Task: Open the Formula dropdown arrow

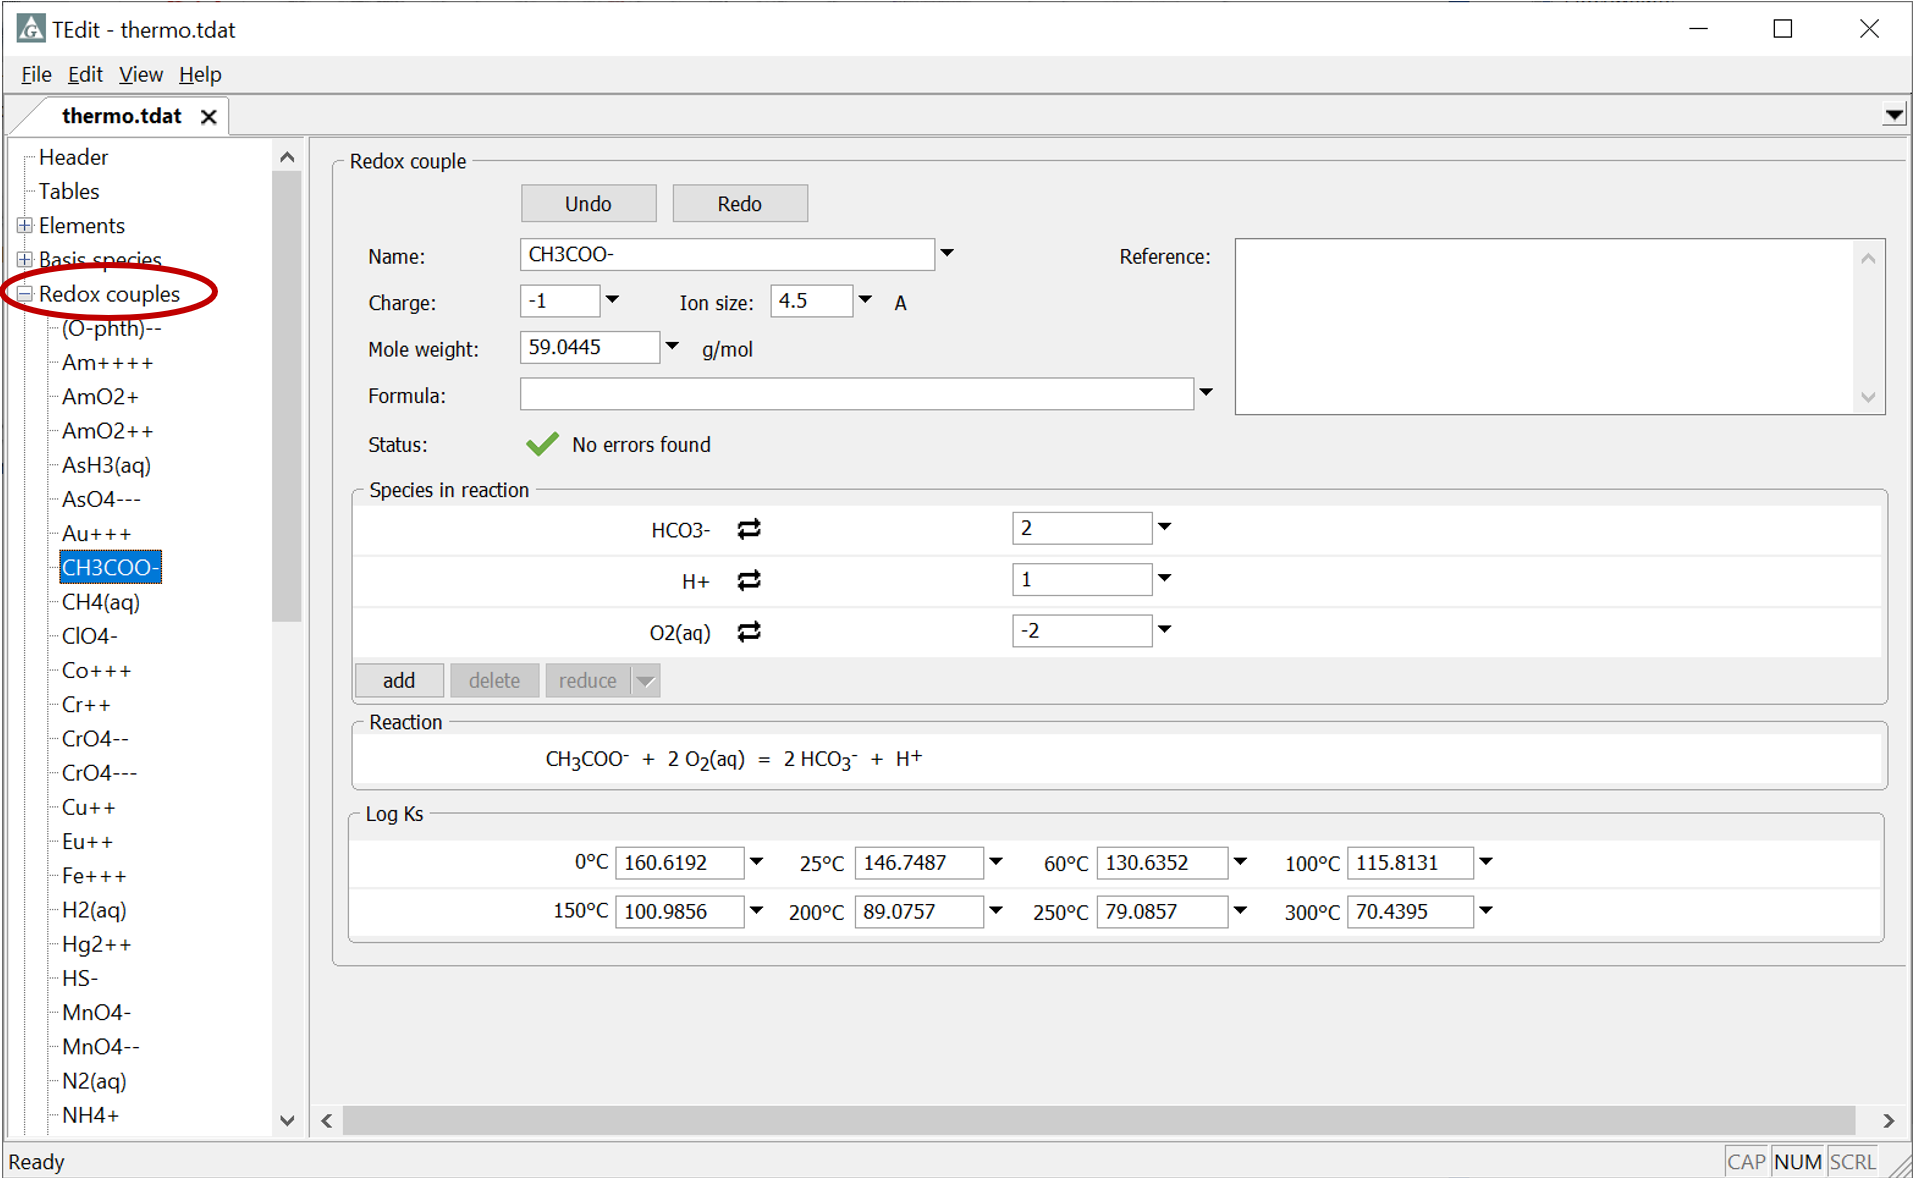Action: point(1206,393)
